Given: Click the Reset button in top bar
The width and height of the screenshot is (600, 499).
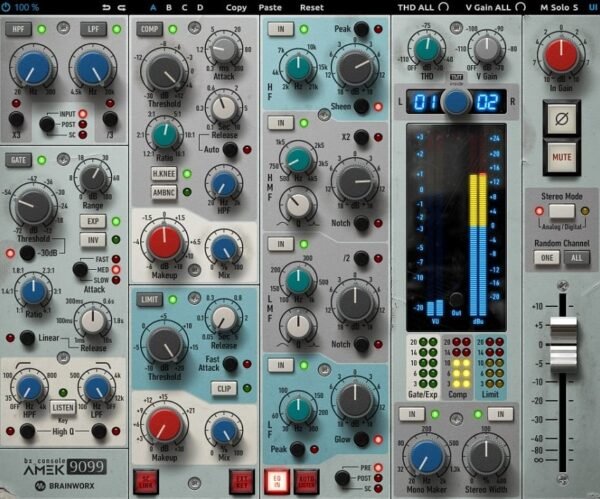Looking at the screenshot, I should pyautogui.click(x=312, y=7).
